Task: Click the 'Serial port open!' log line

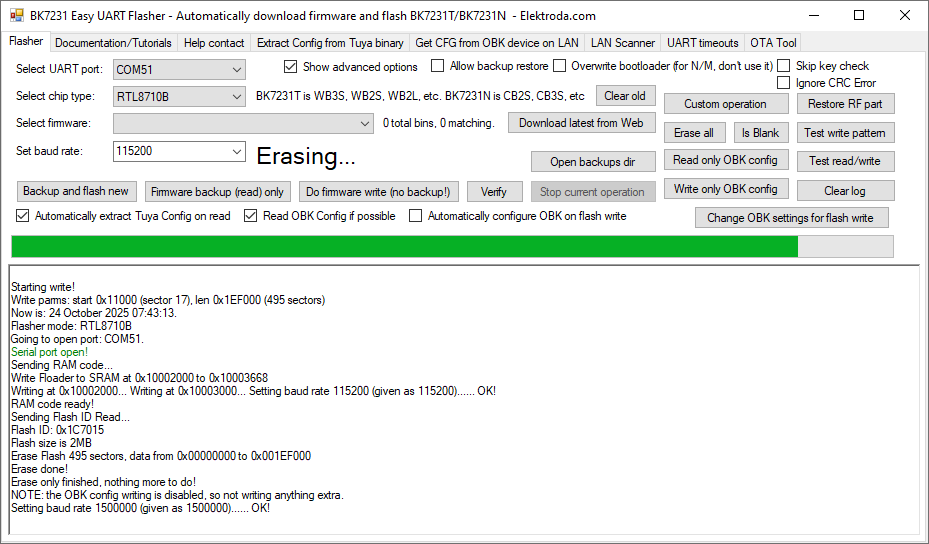Action: [49, 352]
